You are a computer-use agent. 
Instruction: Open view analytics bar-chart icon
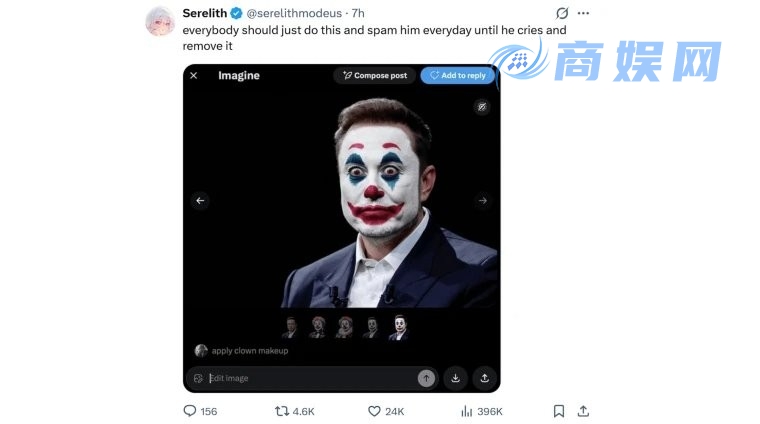pos(466,411)
